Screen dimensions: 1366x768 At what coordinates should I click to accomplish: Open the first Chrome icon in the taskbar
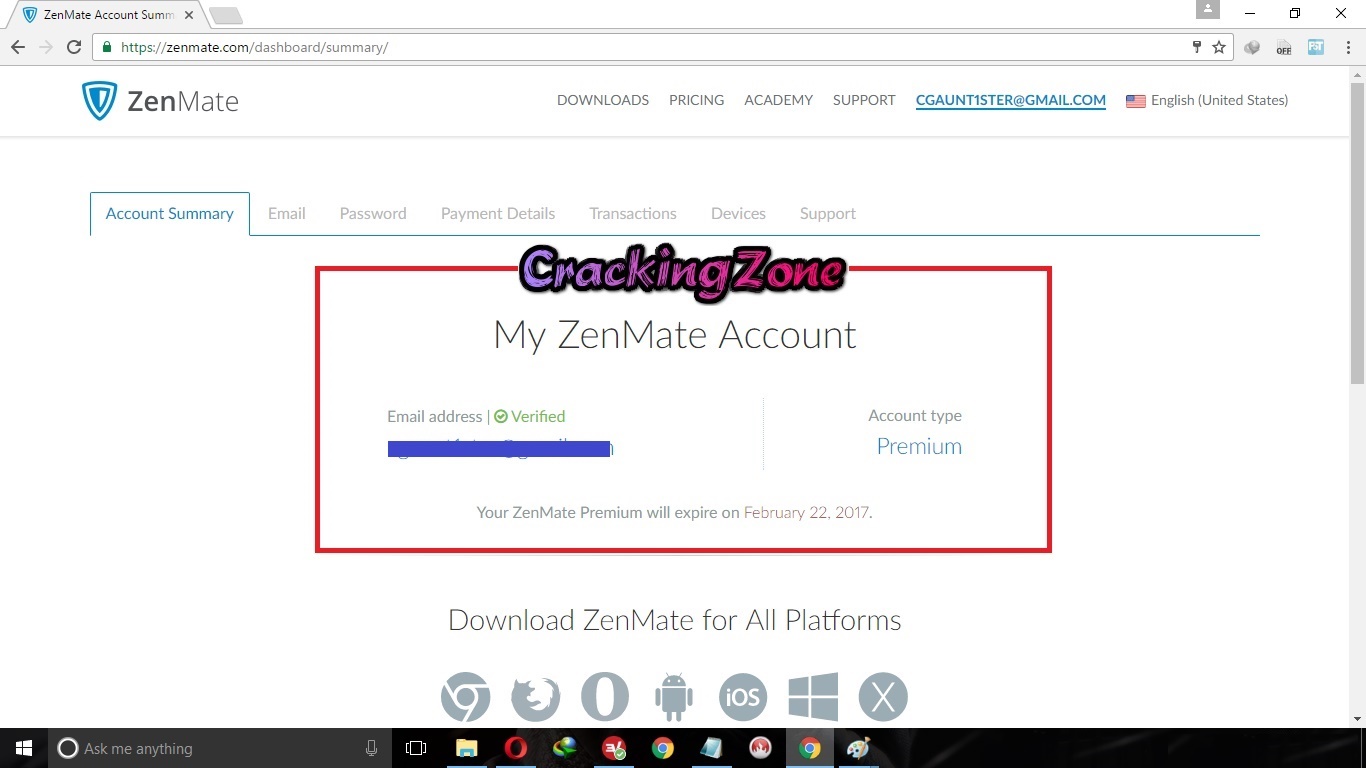click(x=663, y=748)
